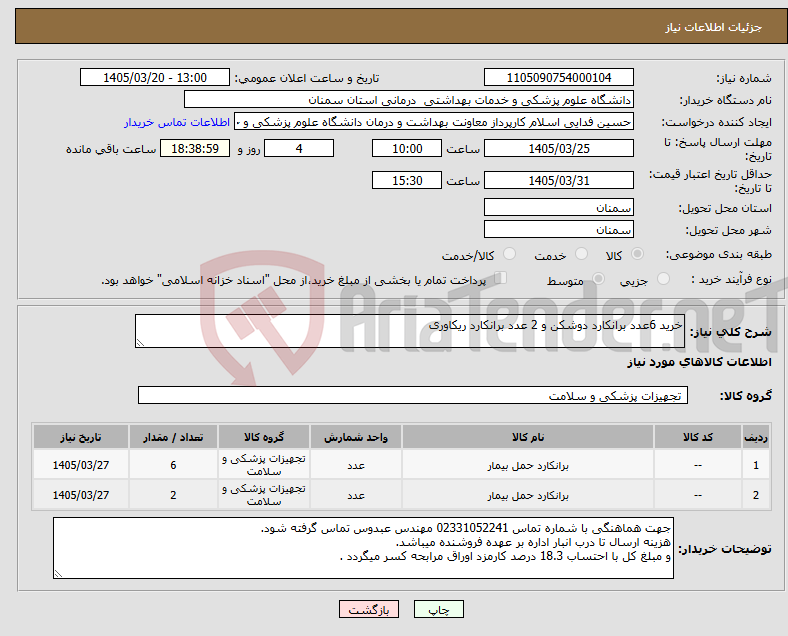
Task: Click the remaining days field showing 4
Action: (299, 148)
